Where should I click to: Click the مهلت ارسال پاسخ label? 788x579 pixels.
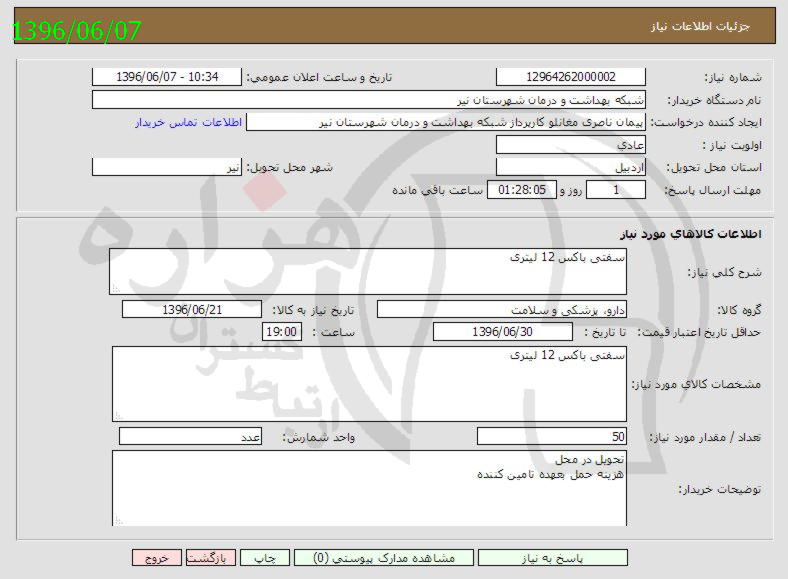pos(713,190)
